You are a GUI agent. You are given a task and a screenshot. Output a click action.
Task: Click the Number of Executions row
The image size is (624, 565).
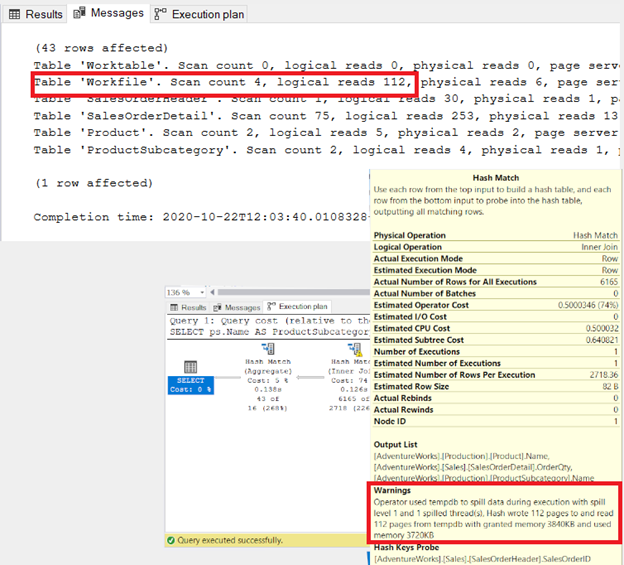(x=495, y=351)
